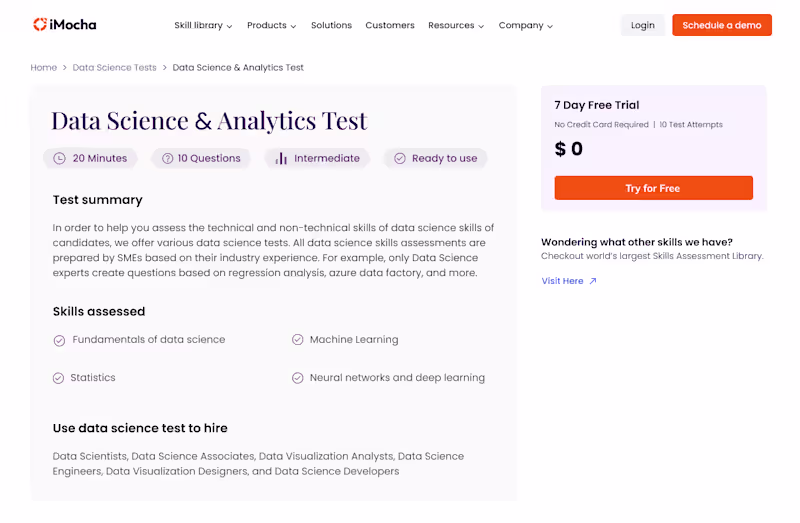The width and height of the screenshot is (800, 523).
Task: Click the bar chart icon beside Intermediate
Action: 281,158
